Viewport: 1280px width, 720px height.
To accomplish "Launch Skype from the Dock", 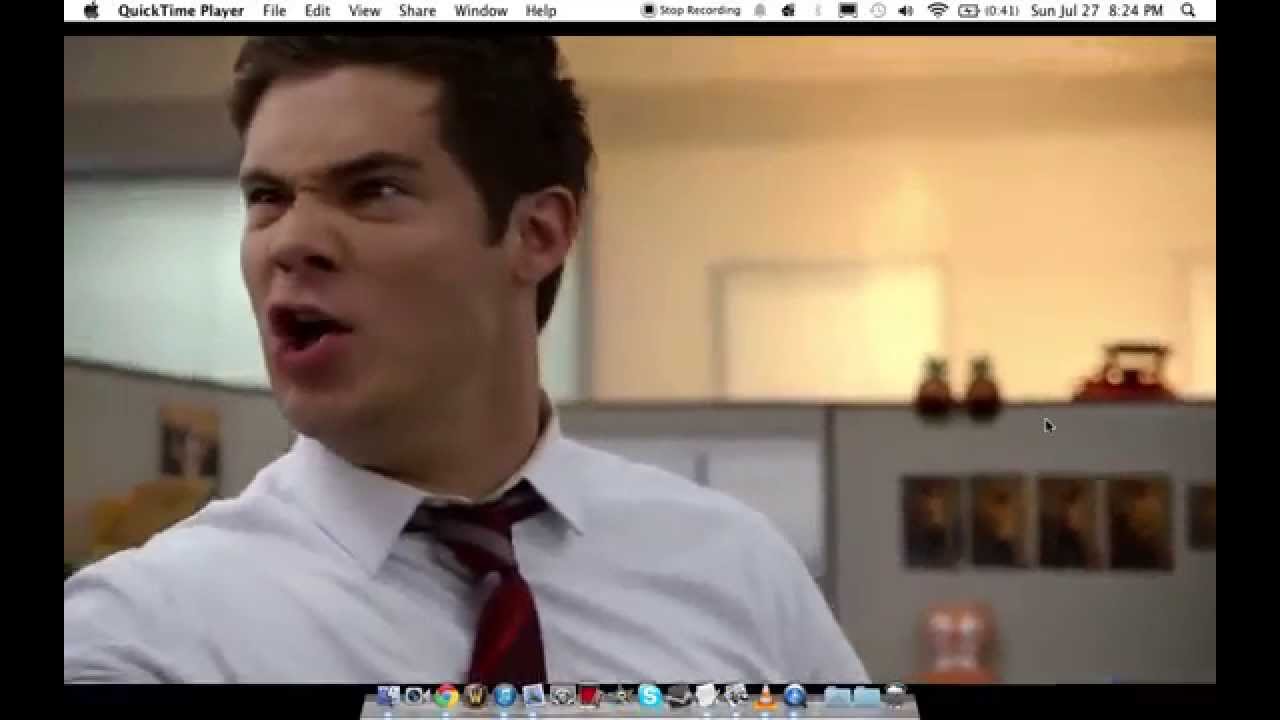I will 650,695.
